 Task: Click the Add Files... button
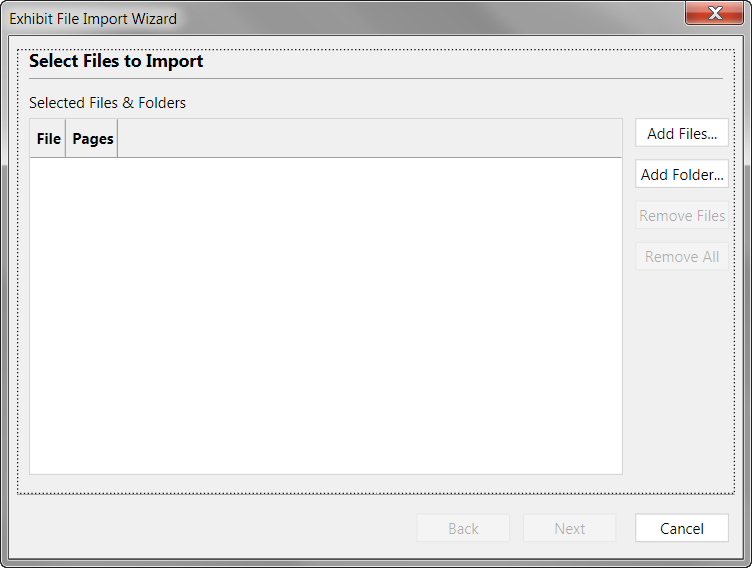(682, 133)
